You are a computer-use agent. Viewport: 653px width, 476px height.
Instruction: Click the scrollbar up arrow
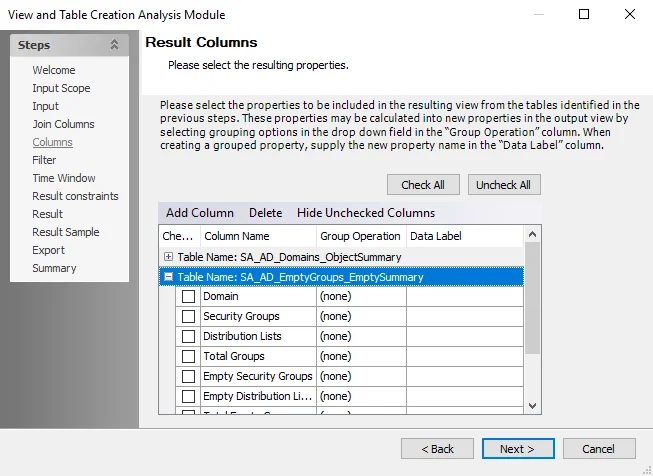click(532, 234)
